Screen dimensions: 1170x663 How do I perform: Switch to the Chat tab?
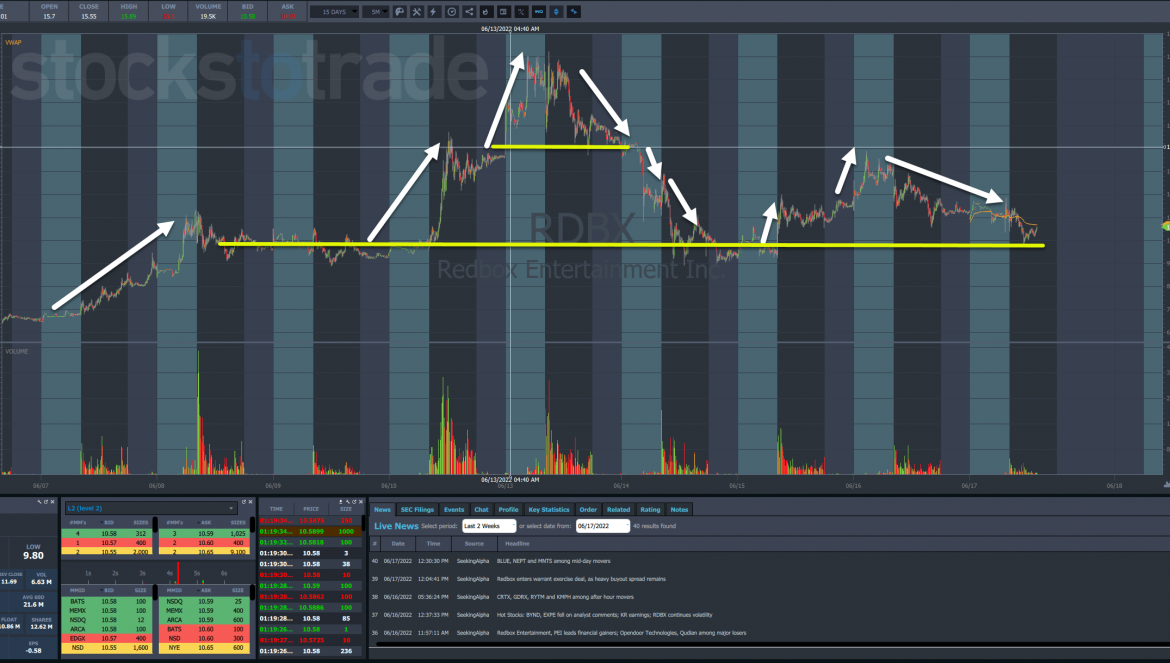coord(481,509)
